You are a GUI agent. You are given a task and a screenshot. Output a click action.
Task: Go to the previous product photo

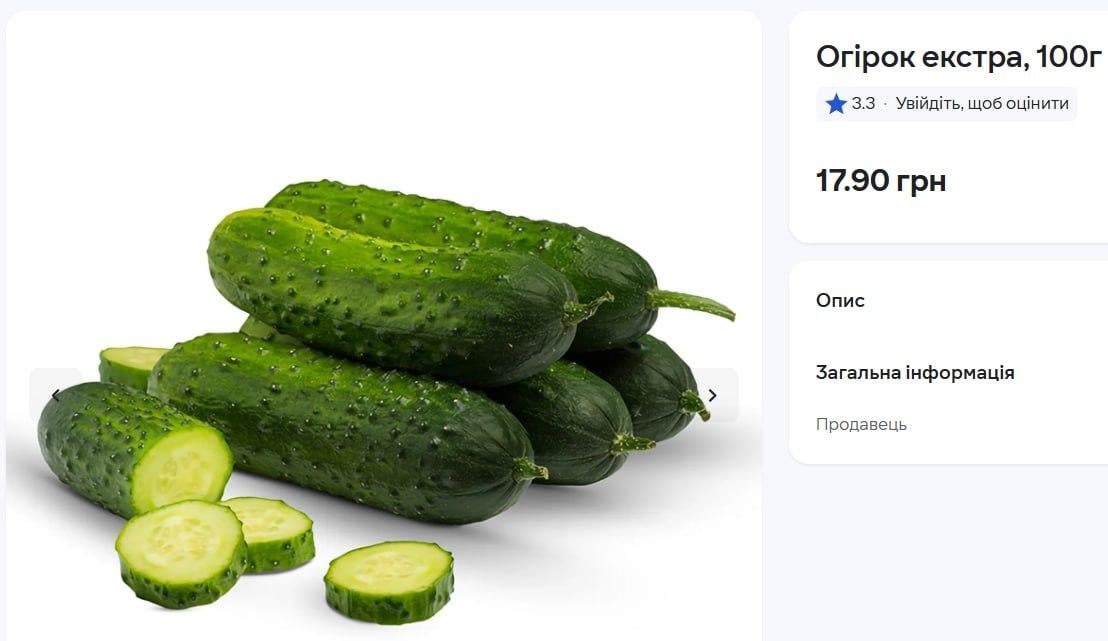(x=55, y=395)
